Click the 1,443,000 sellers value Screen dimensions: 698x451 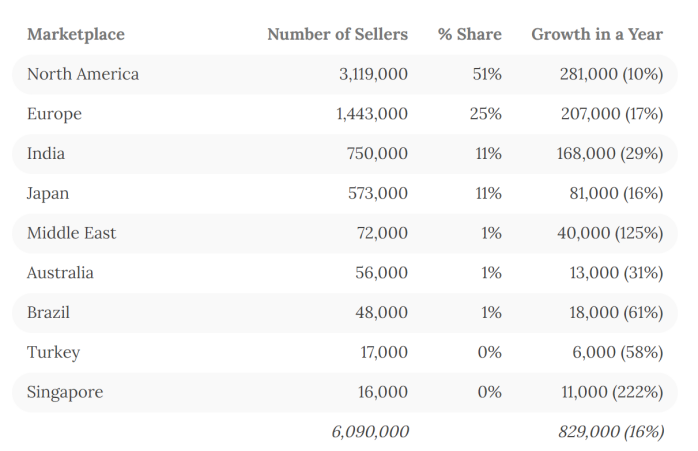(372, 114)
